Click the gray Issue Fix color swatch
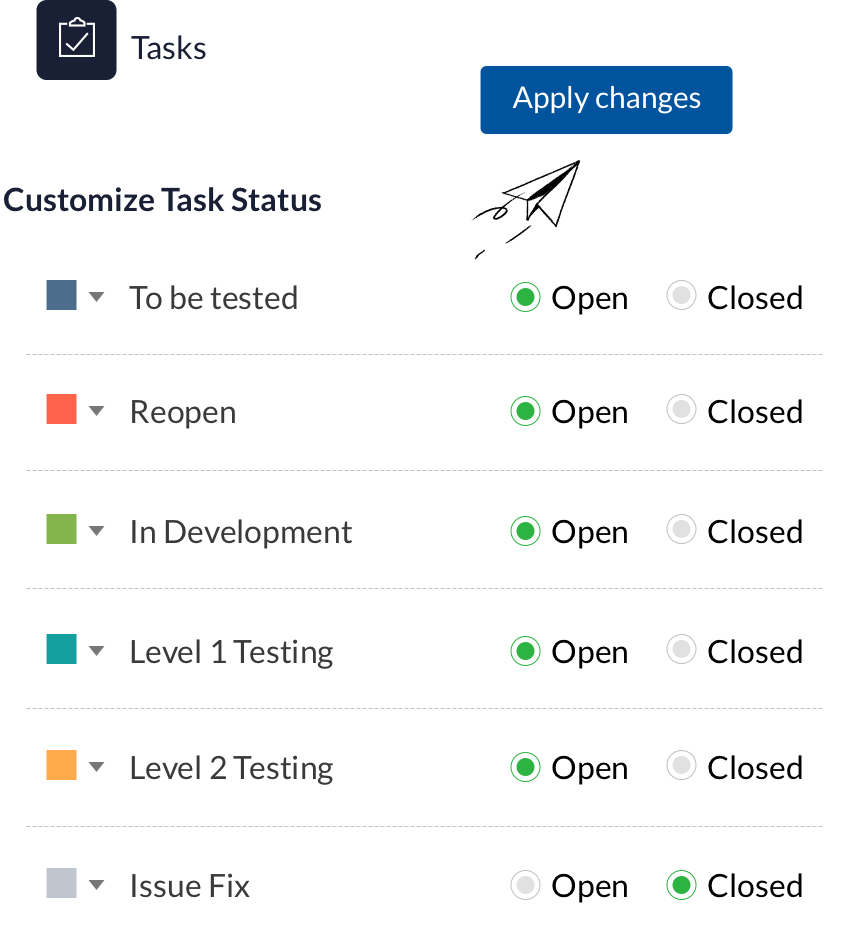847x944 pixels. click(x=62, y=883)
